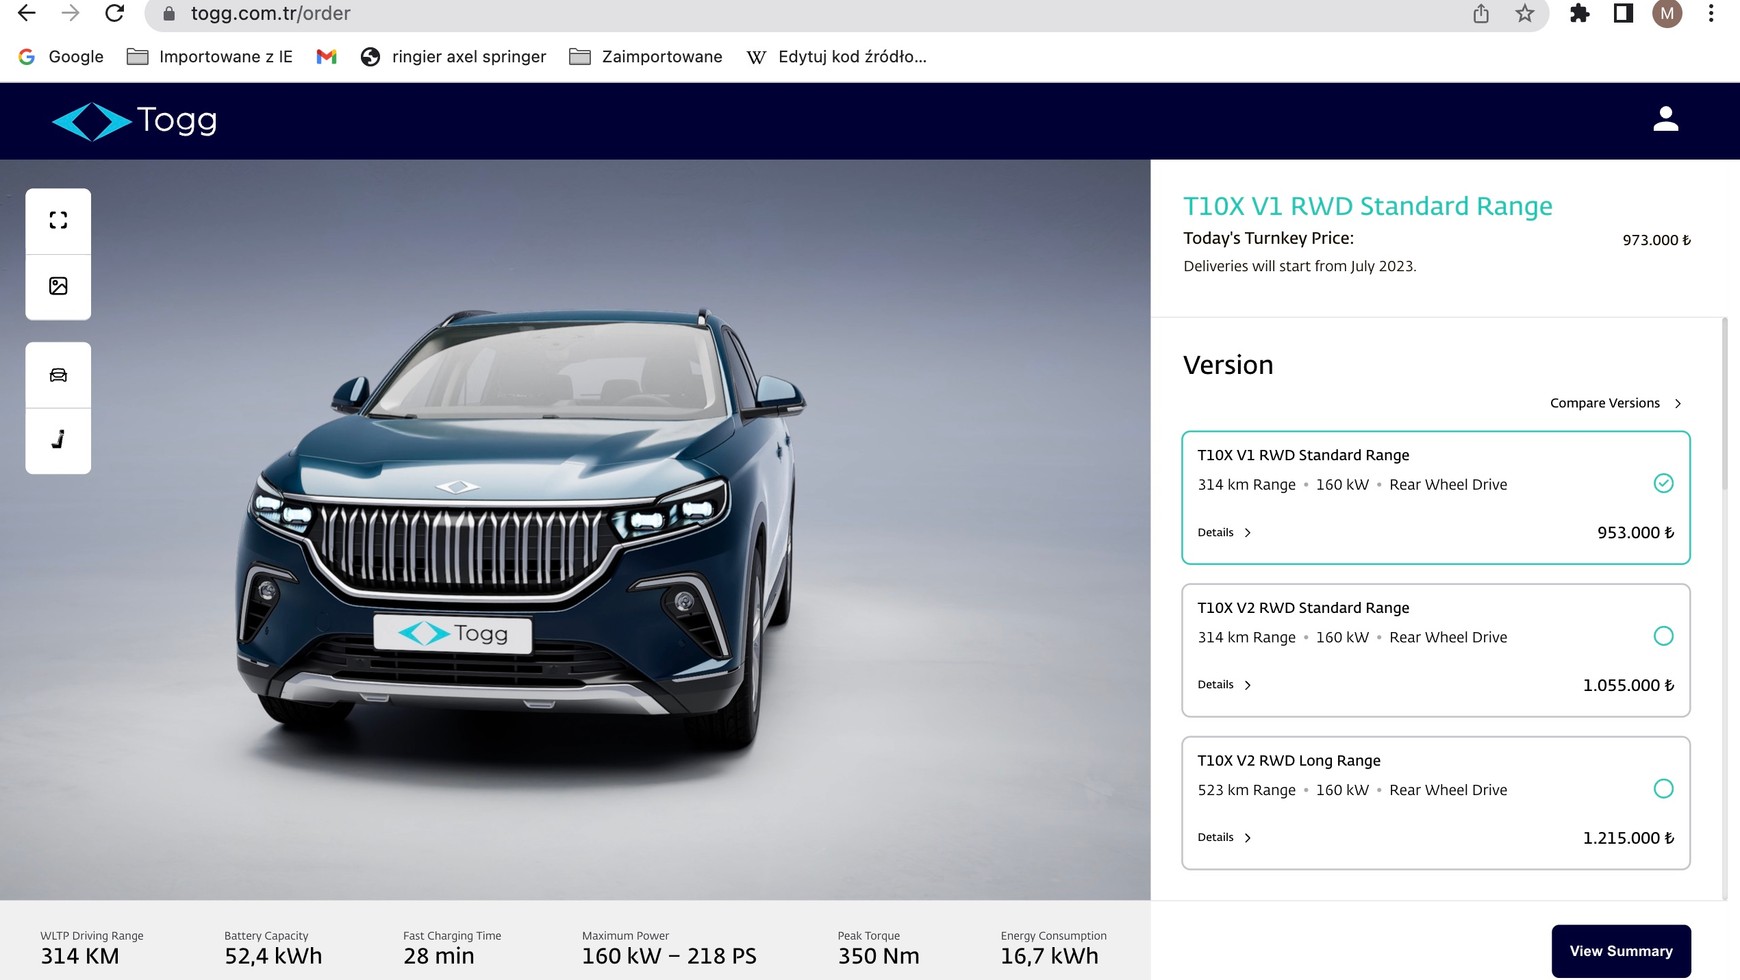Viewport: 1740px width, 980px height.
Task: Open browser extensions puzzle icon
Action: pyautogui.click(x=1579, y=14)
